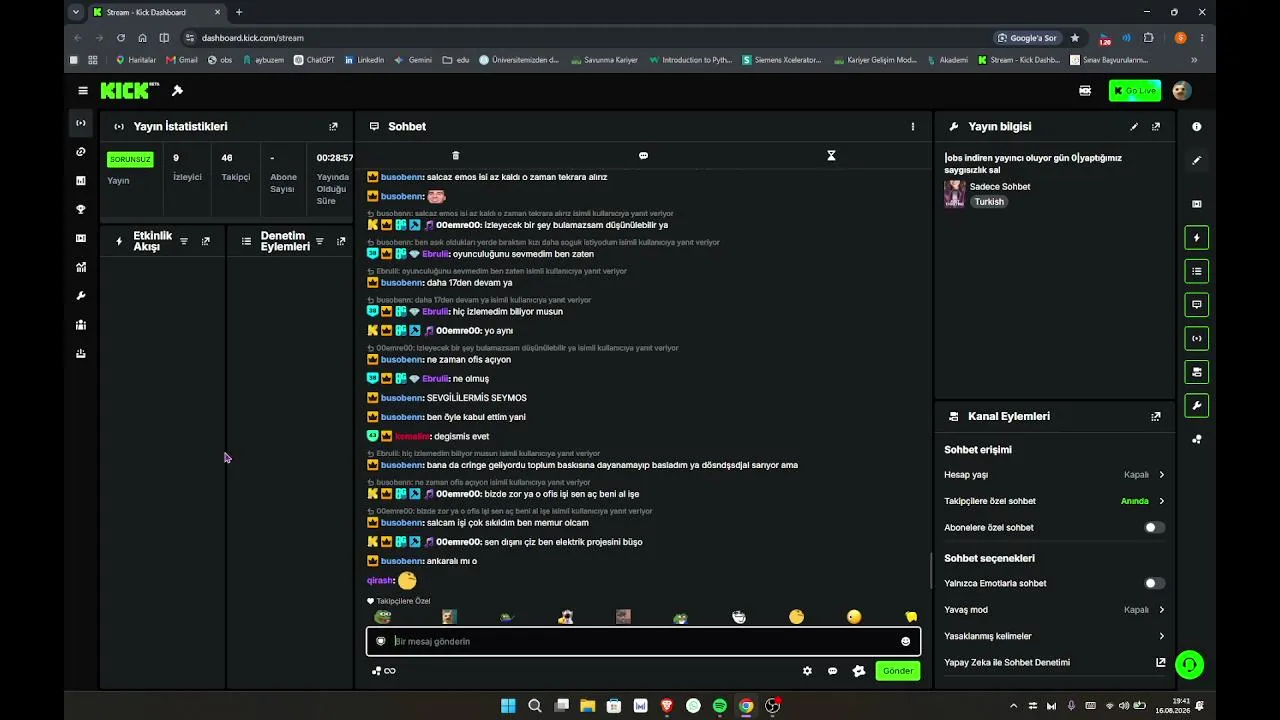Select the Pepe frog emote
The image size is (1280, 720).
click(382, 617)
